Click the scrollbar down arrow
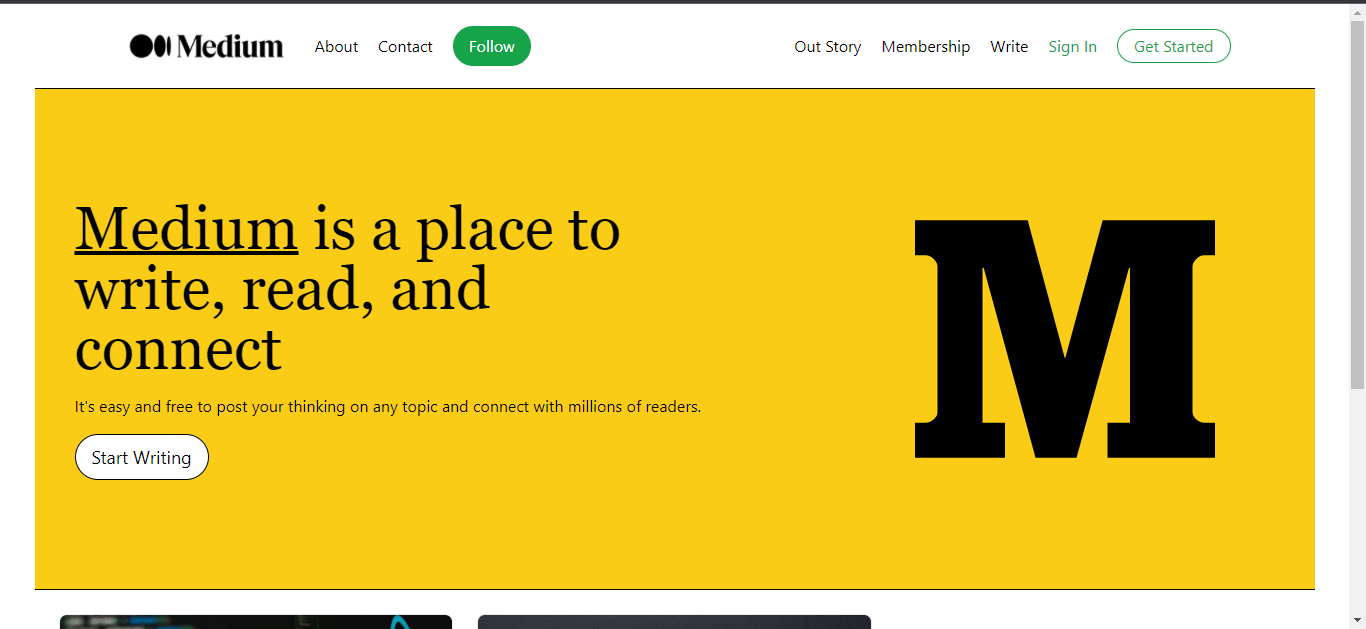1366x629 pixels. [x=1357, y=620]
